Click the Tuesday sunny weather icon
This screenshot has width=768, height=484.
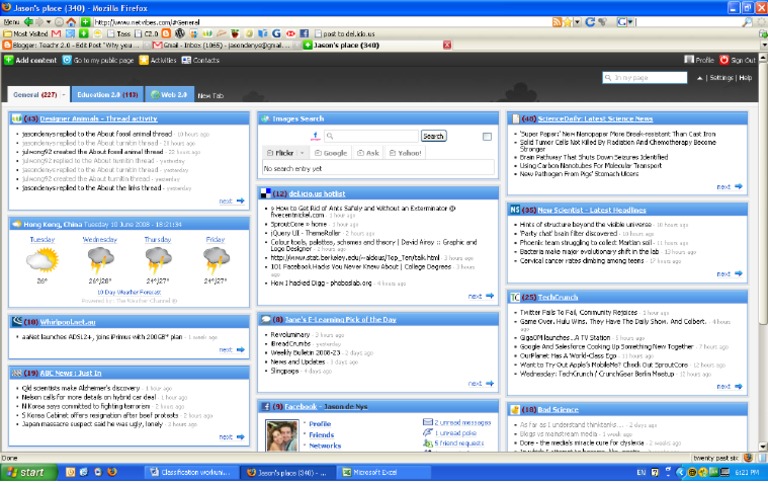(41, 261)
